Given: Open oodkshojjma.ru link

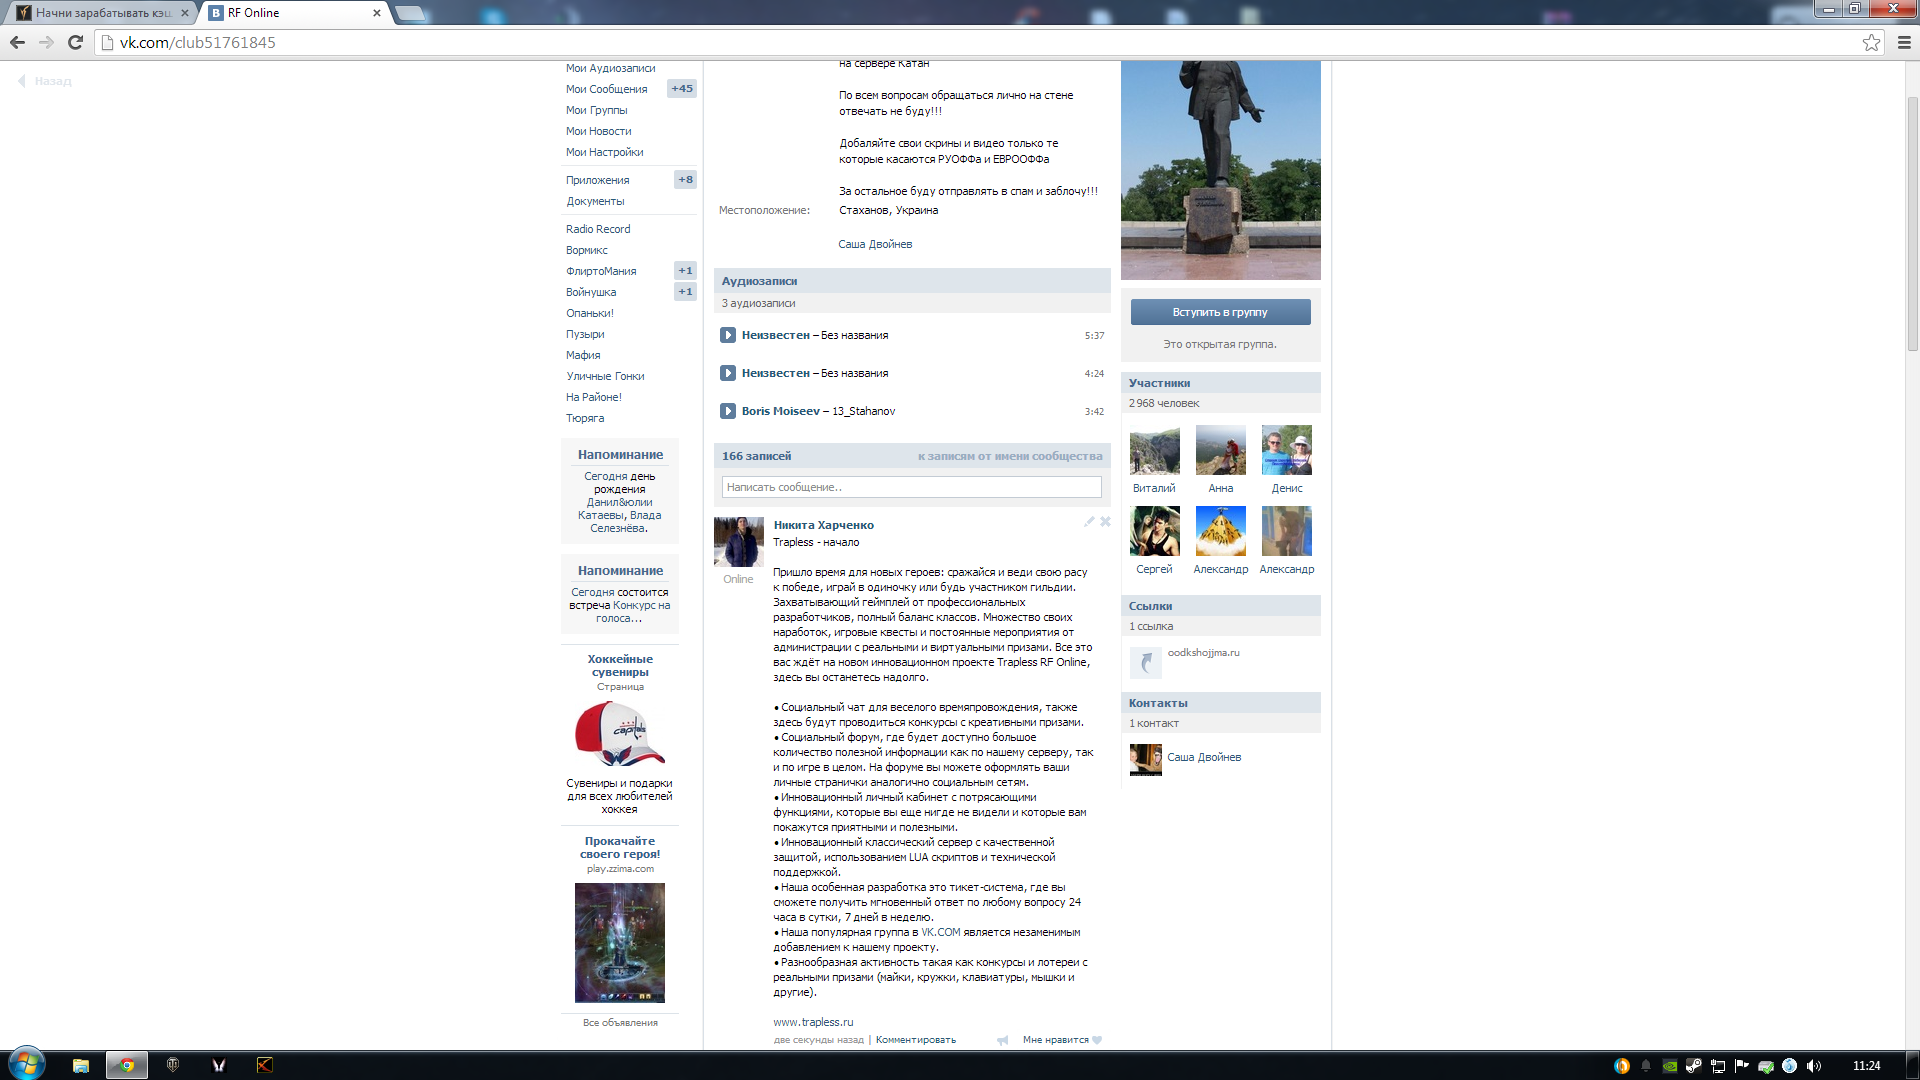Looking at the screenshot, I should [1203, 653].
